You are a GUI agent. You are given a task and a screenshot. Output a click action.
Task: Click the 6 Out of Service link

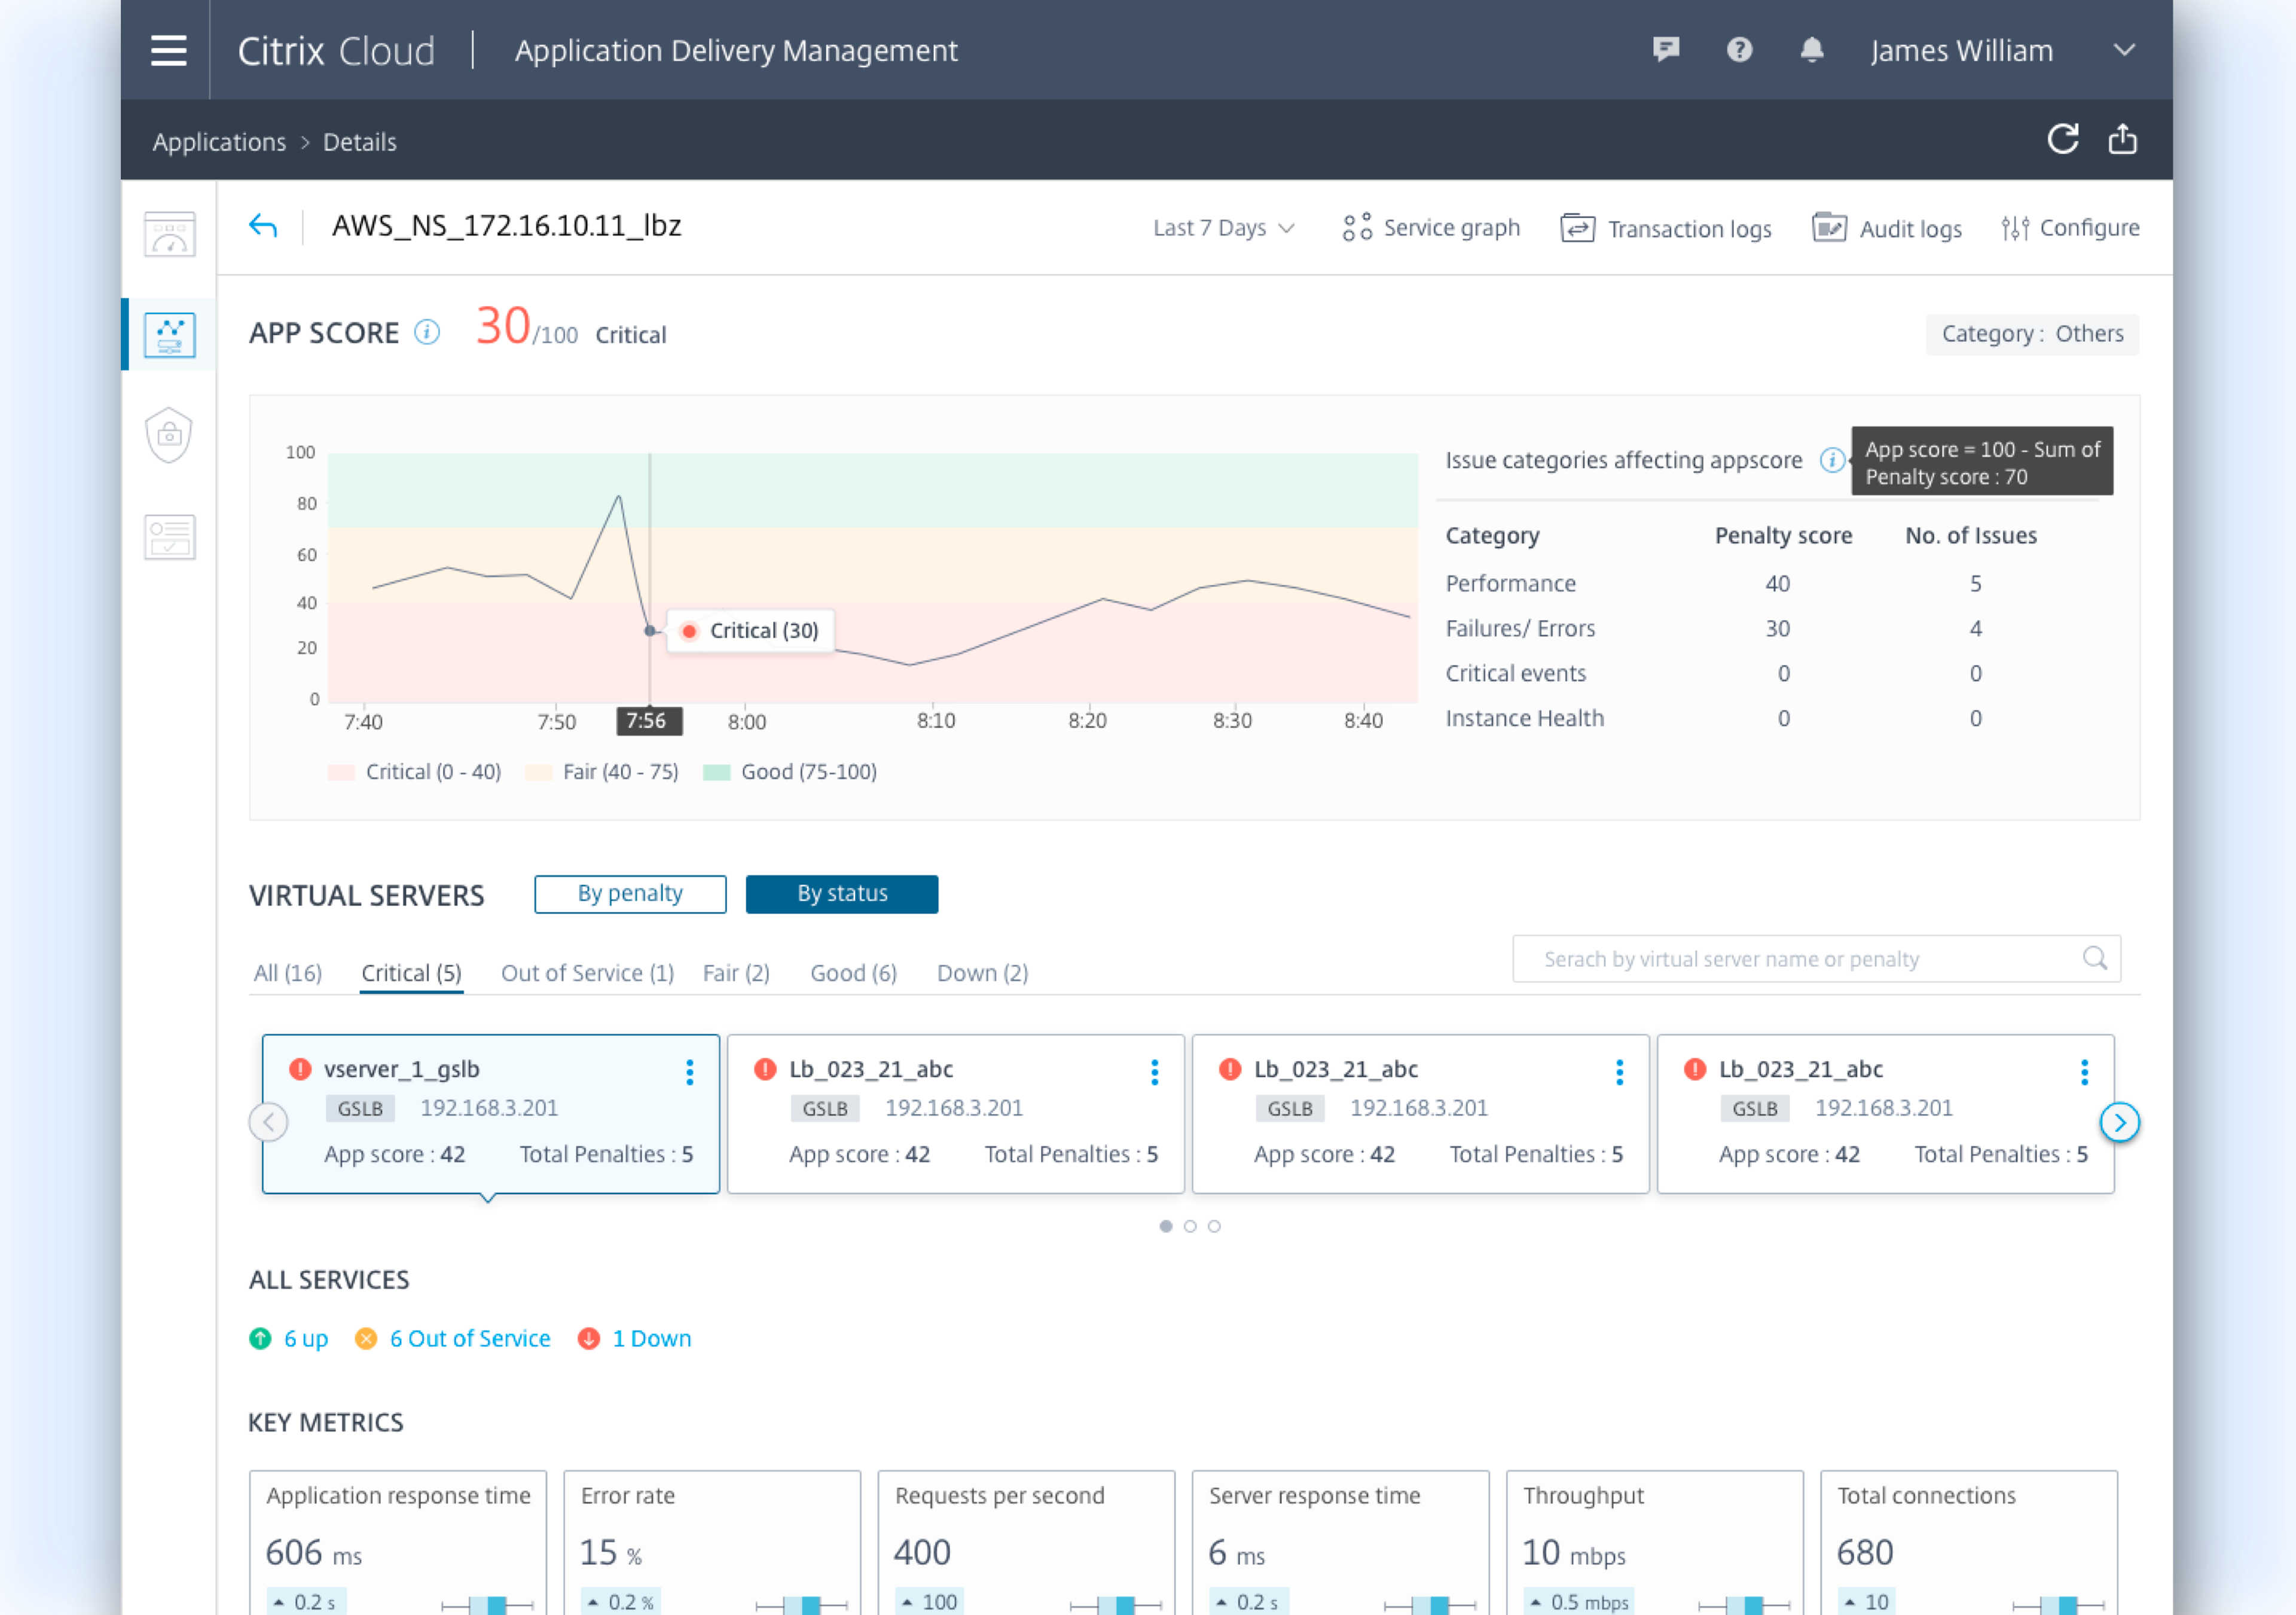469,1338
